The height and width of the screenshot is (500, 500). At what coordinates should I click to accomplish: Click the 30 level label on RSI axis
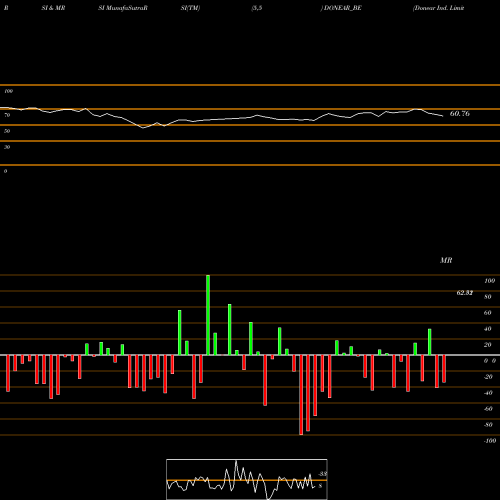7,147
